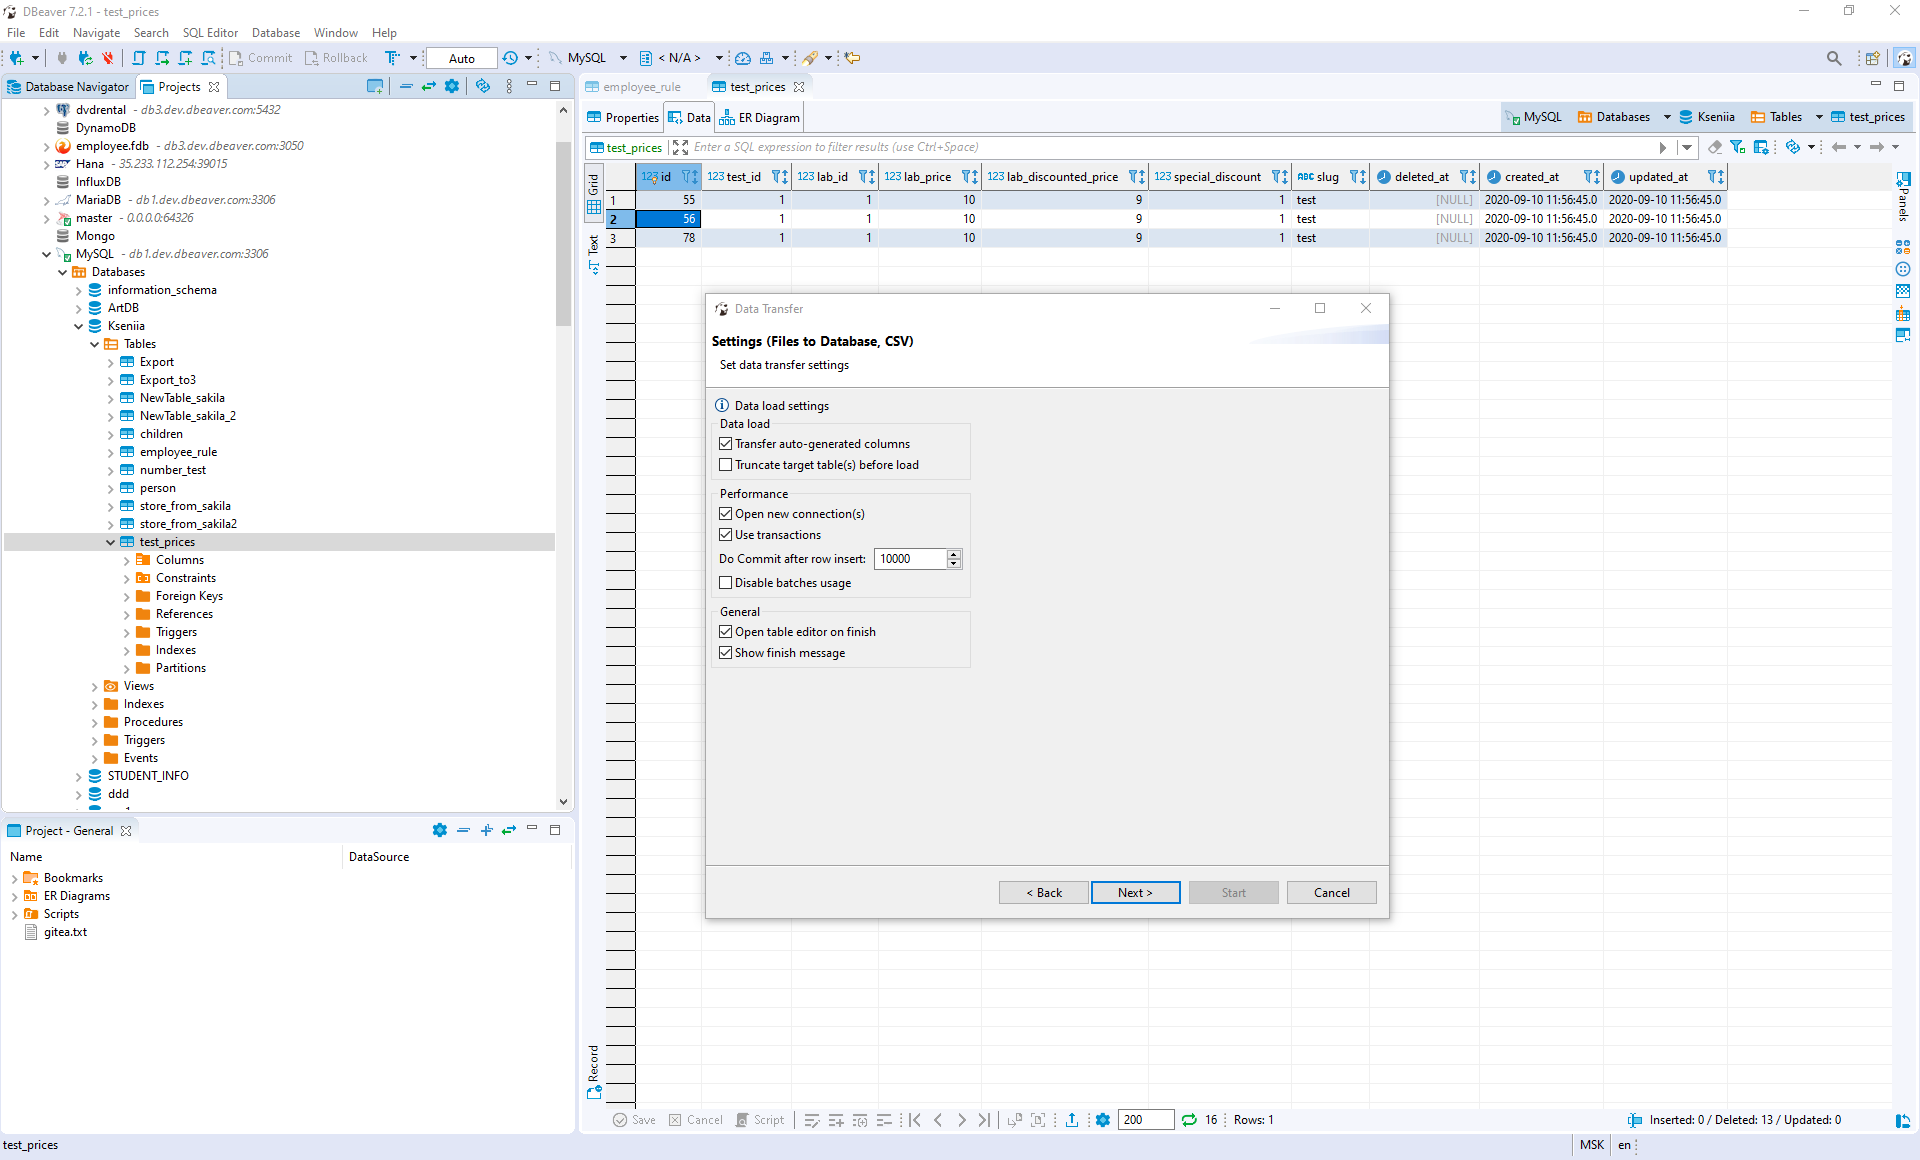Expand the Views folder in navigator
Screen dimensions: 1920x1160
95,686
